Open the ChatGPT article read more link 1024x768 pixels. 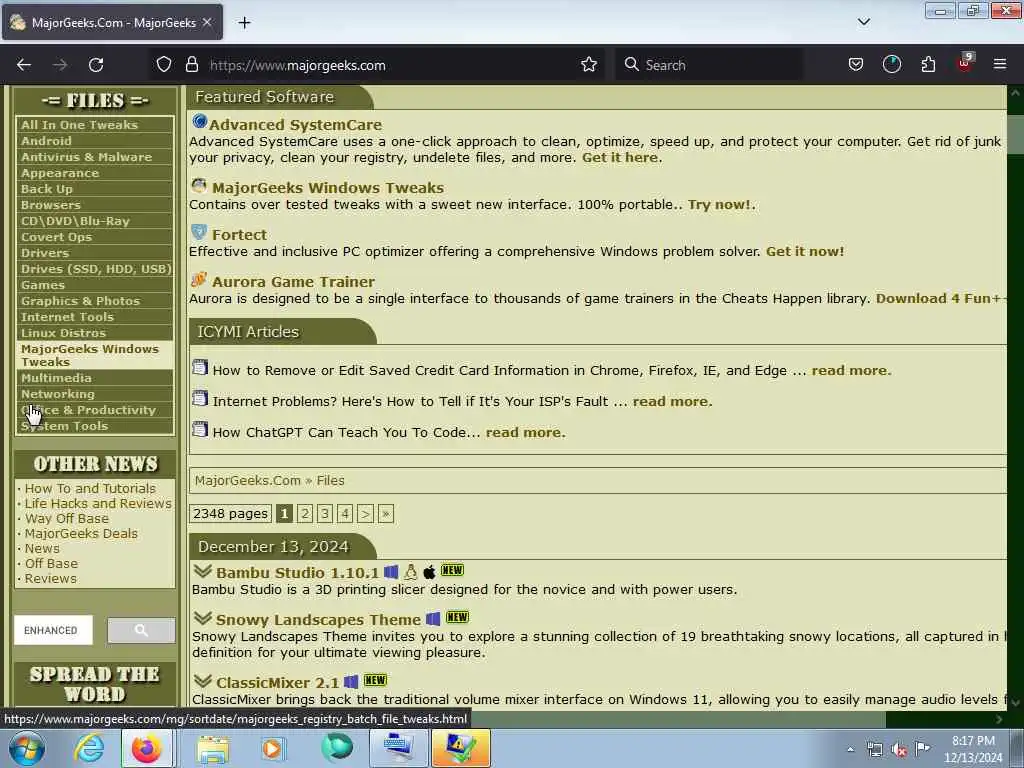click(524, 432)
